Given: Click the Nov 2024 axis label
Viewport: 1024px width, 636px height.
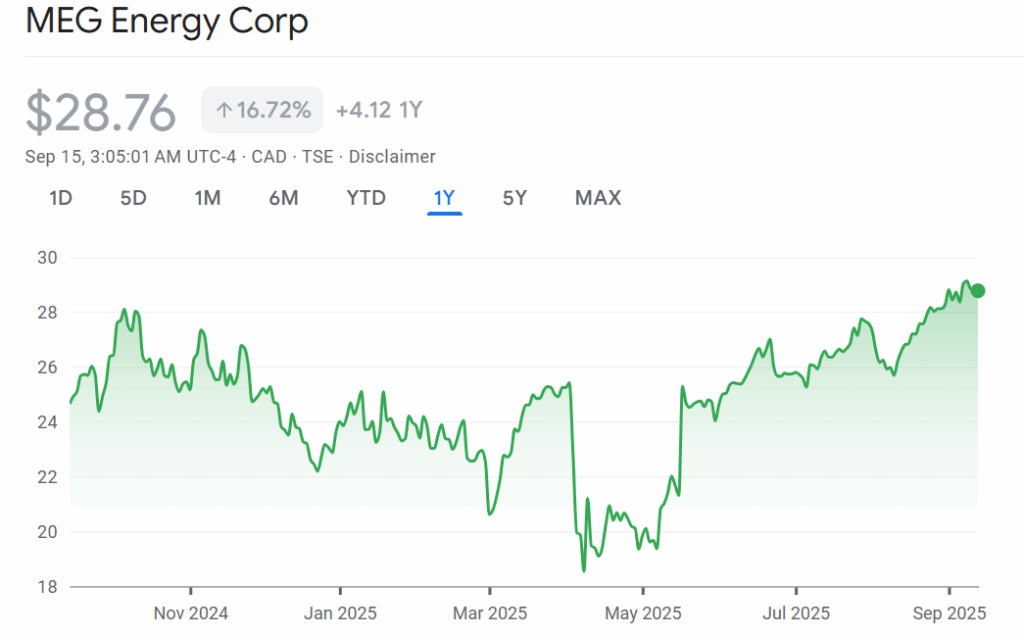Looking at the screenshot, I should click(191, 613).
